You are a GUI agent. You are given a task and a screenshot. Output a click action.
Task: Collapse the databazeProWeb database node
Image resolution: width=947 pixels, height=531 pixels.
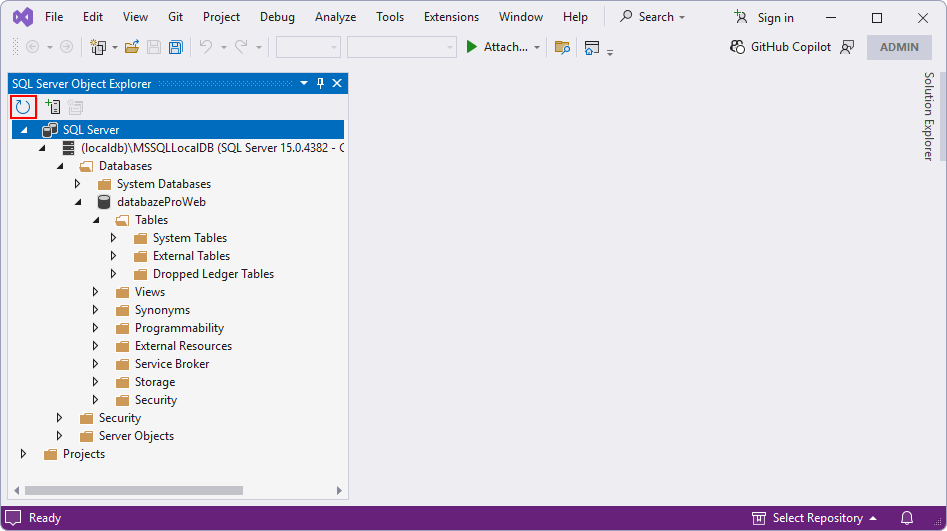[78, 202]
